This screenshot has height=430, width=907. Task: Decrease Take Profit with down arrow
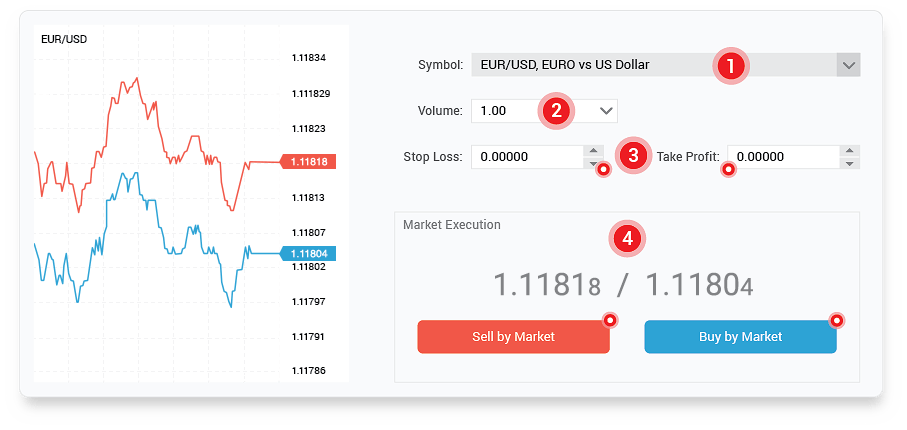point(849,163)
